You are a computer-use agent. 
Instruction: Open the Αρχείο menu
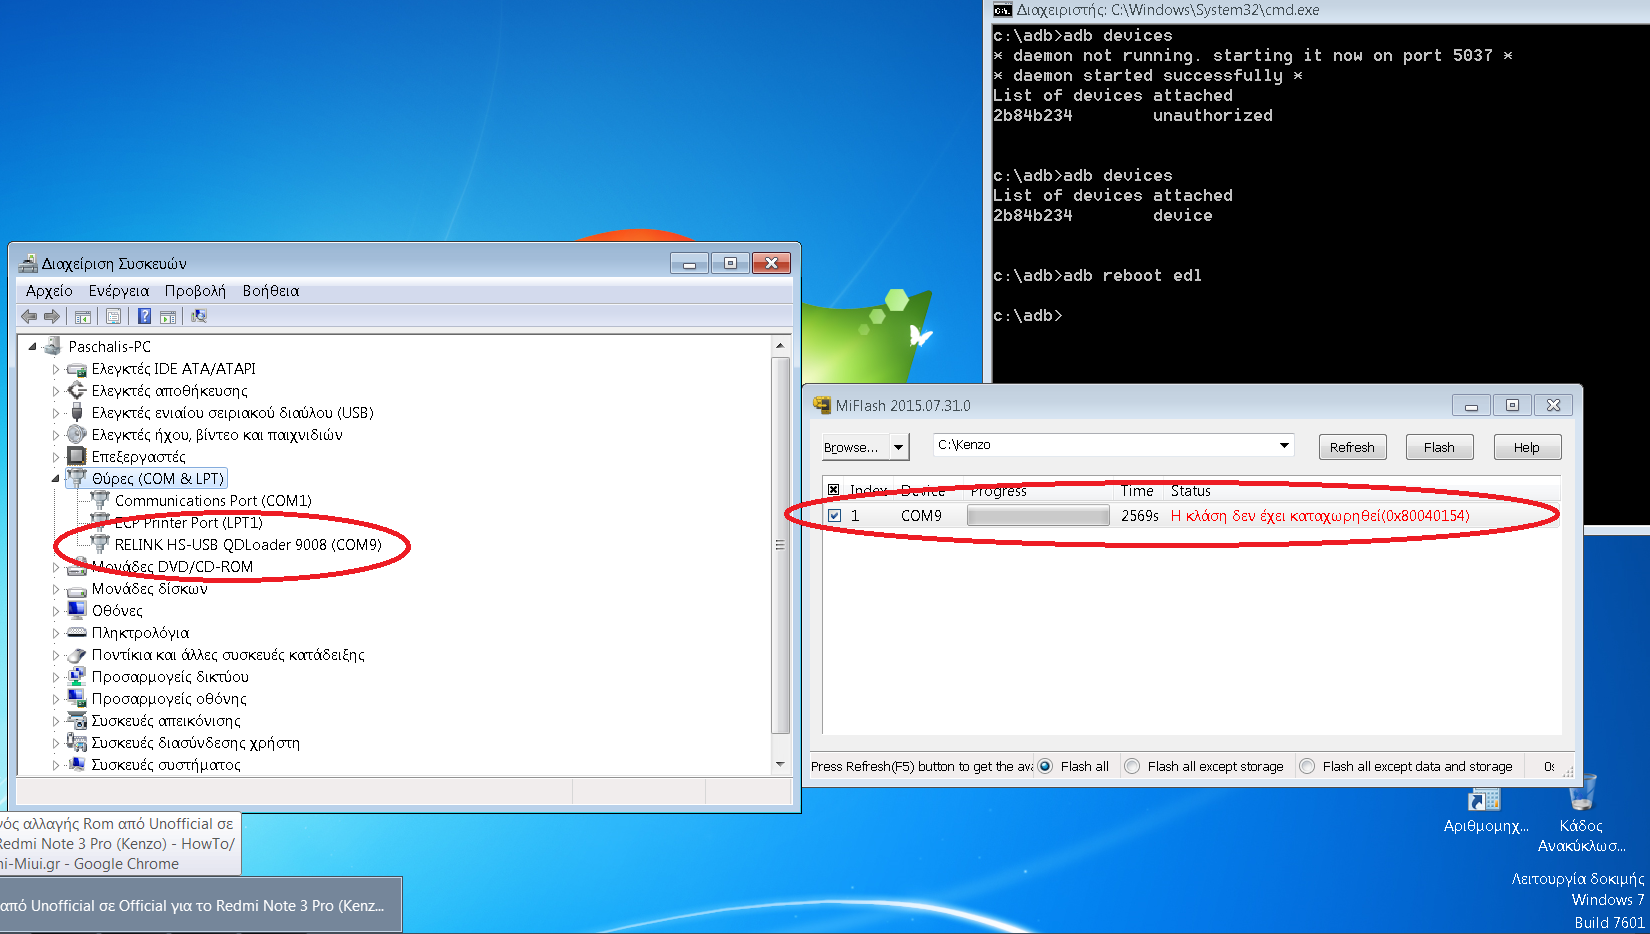pos(49,291)
